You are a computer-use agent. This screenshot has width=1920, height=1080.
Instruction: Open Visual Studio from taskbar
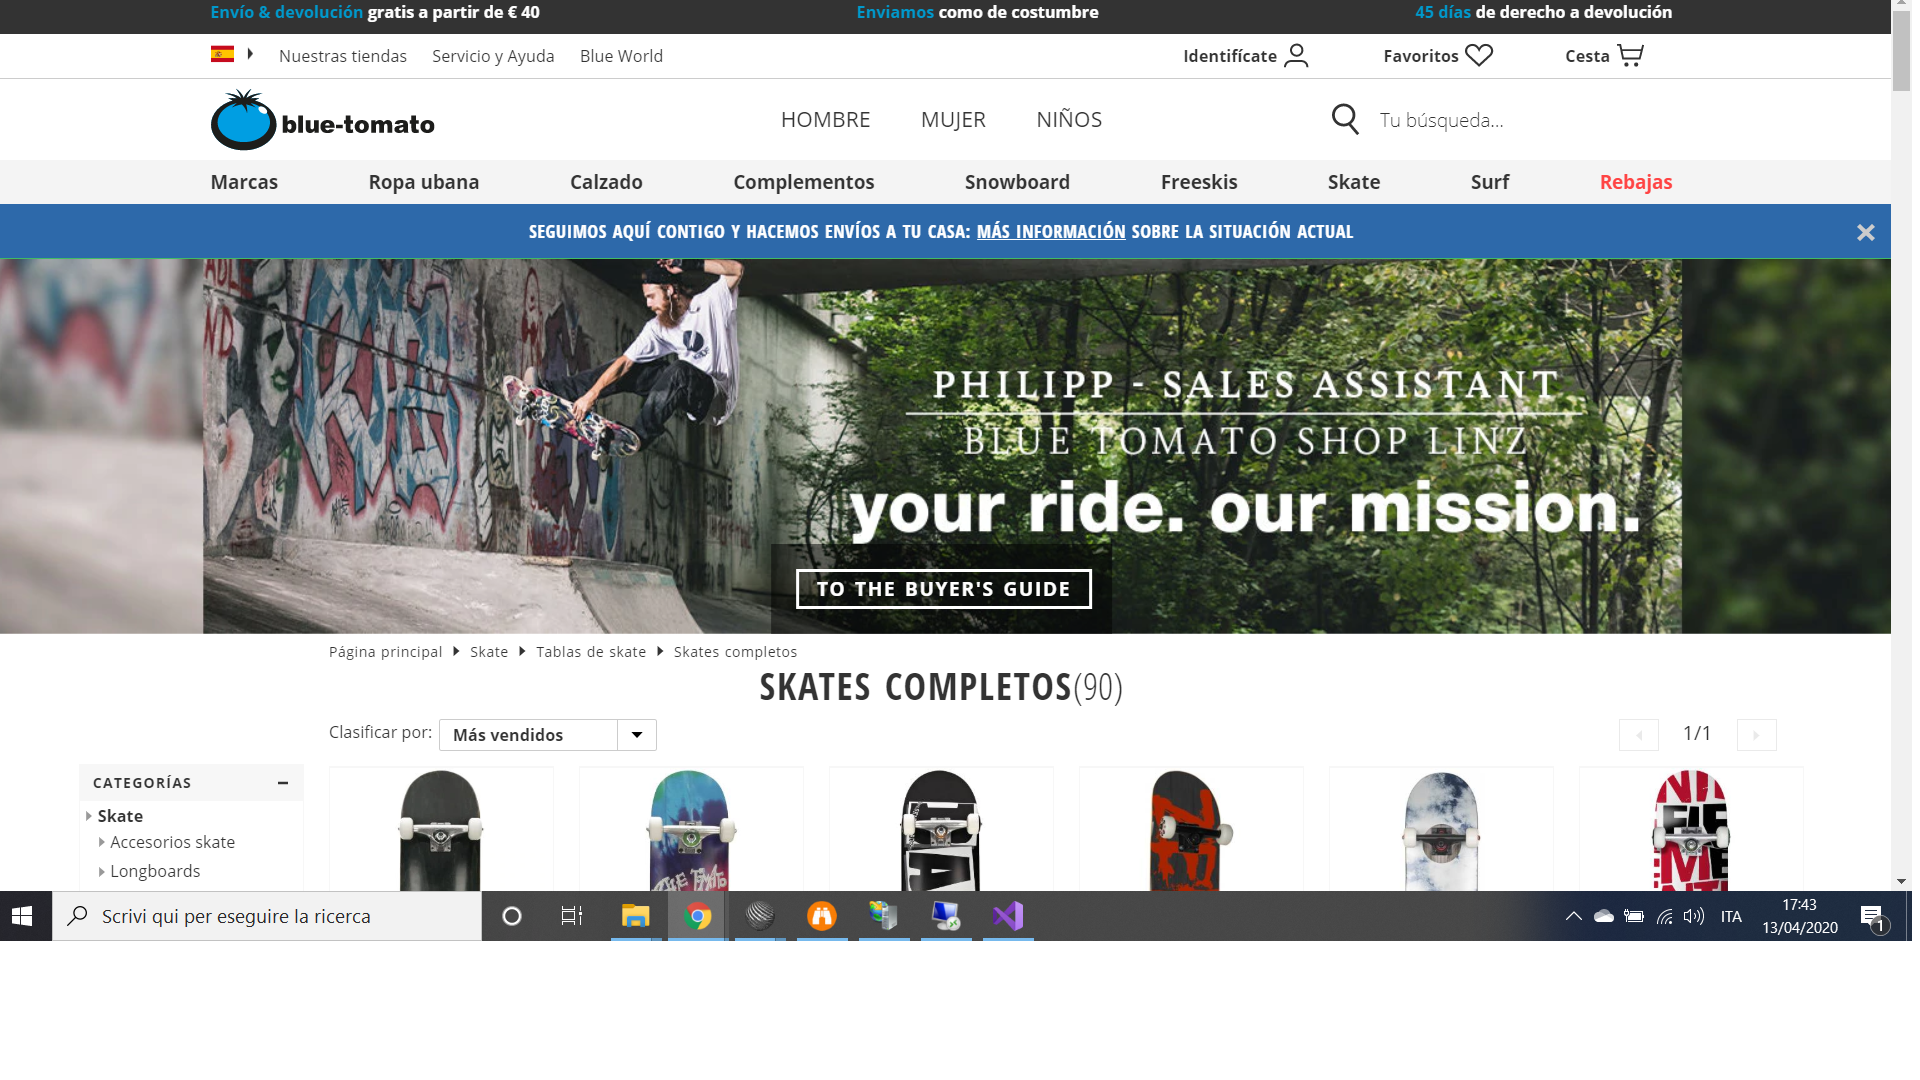[1008, 916]
